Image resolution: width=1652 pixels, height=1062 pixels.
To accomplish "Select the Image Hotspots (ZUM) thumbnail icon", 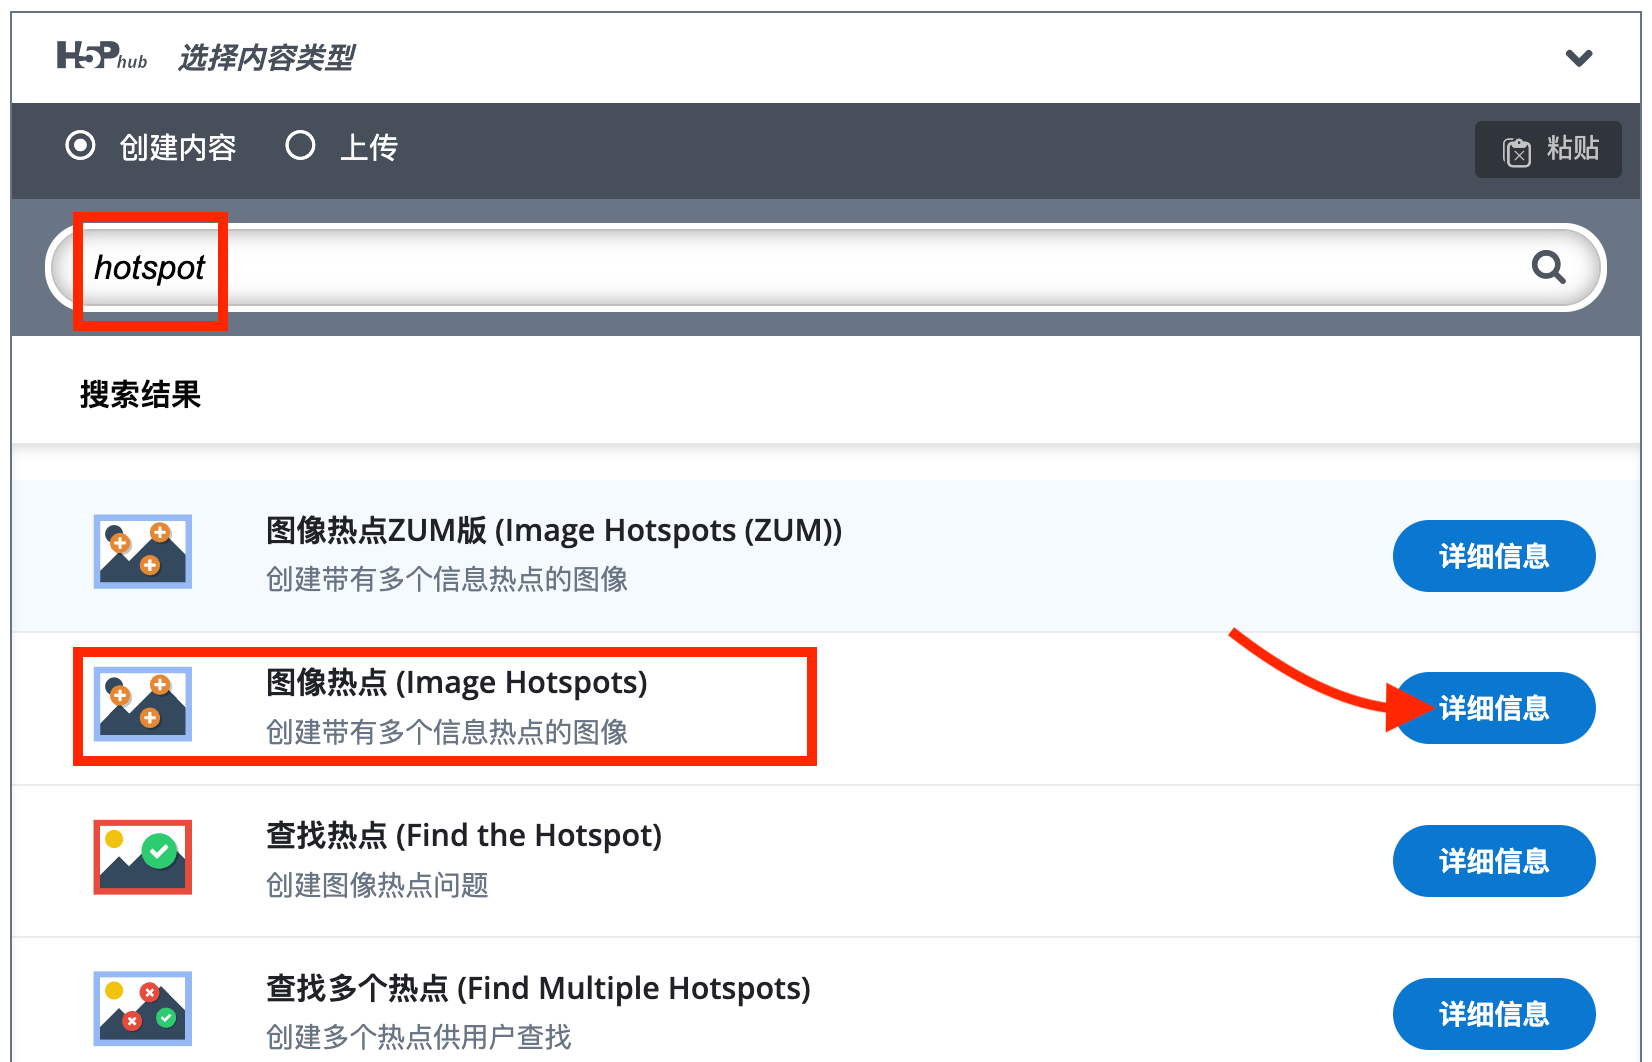I will coord(141,551).
